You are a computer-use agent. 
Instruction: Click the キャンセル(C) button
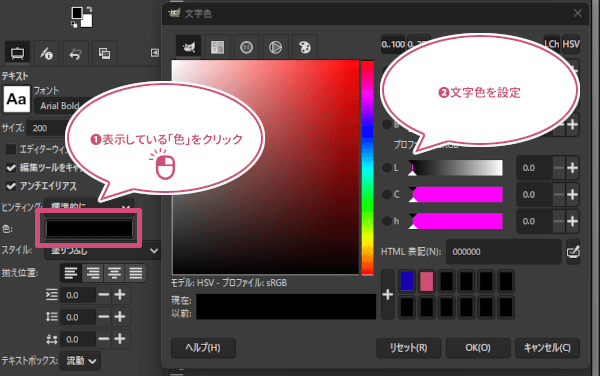(x=547, y=348)
